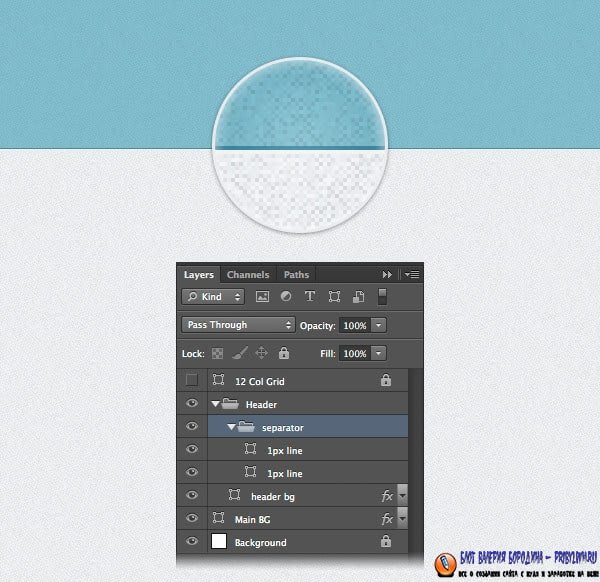Collapse the Header group triangle

point(215,404)
